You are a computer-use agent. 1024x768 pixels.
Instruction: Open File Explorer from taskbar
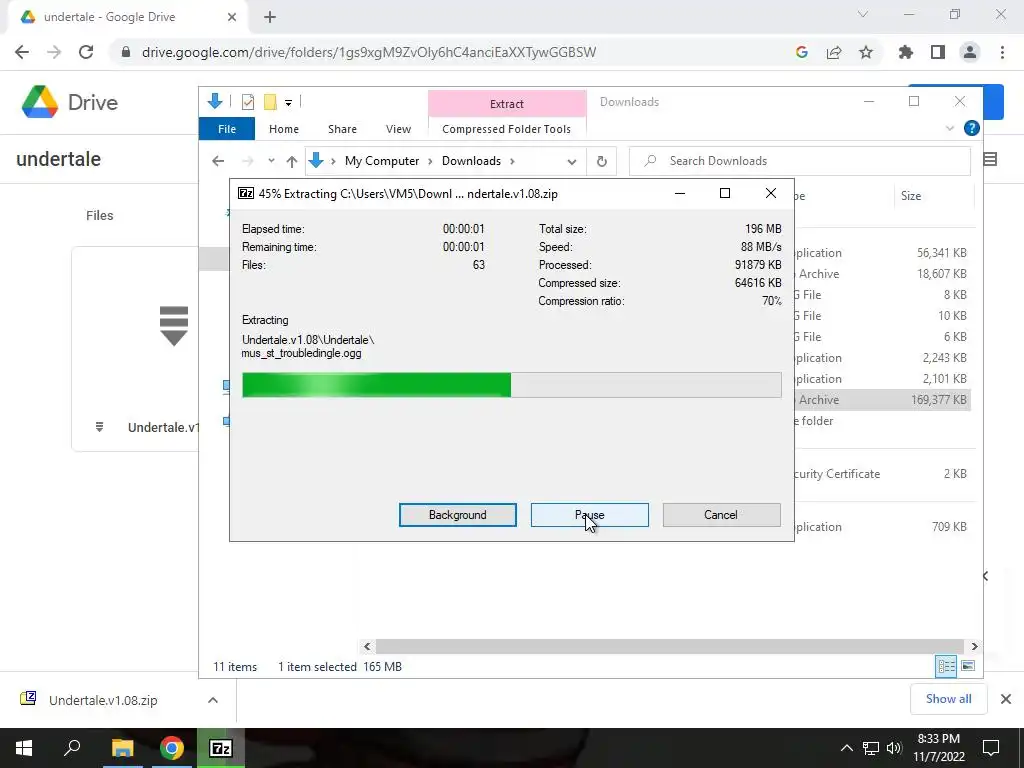tap(122, 748)
